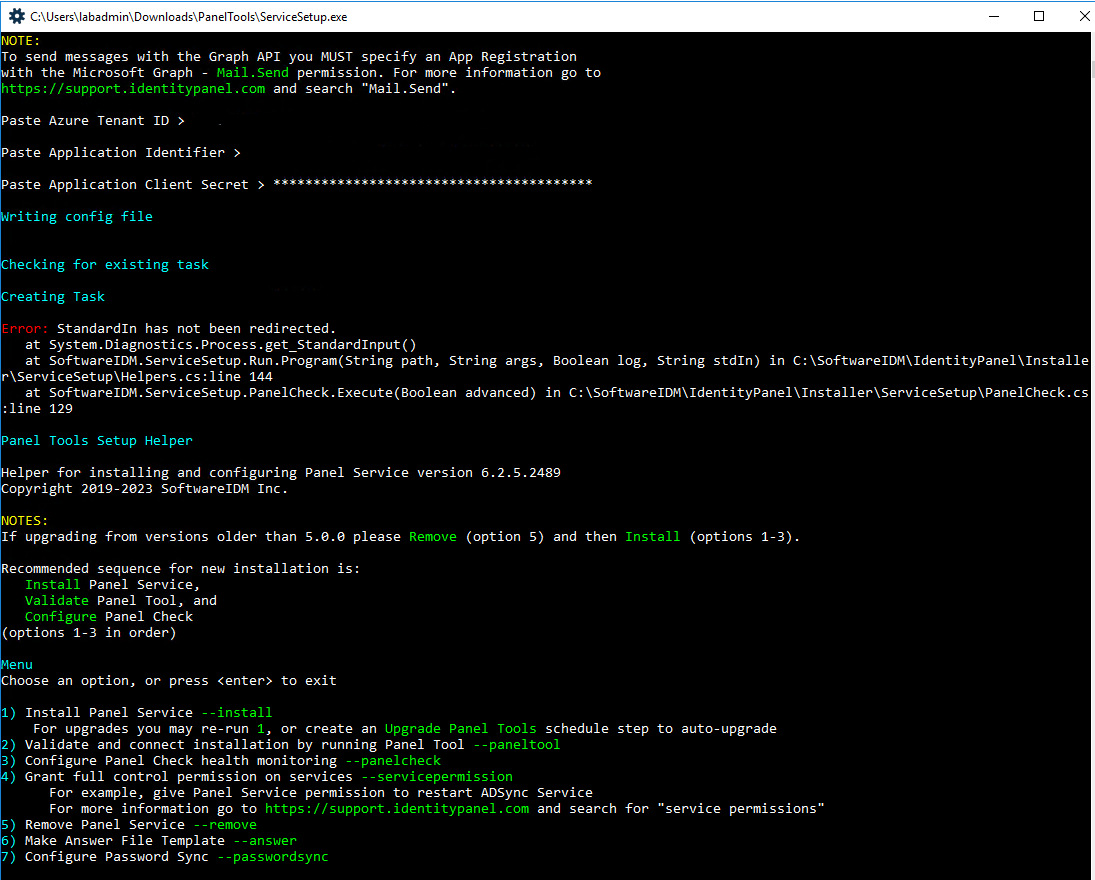Click the ServiceSetup gear icon in title bar
The image size is (1095, 880).
pos(16,16)
